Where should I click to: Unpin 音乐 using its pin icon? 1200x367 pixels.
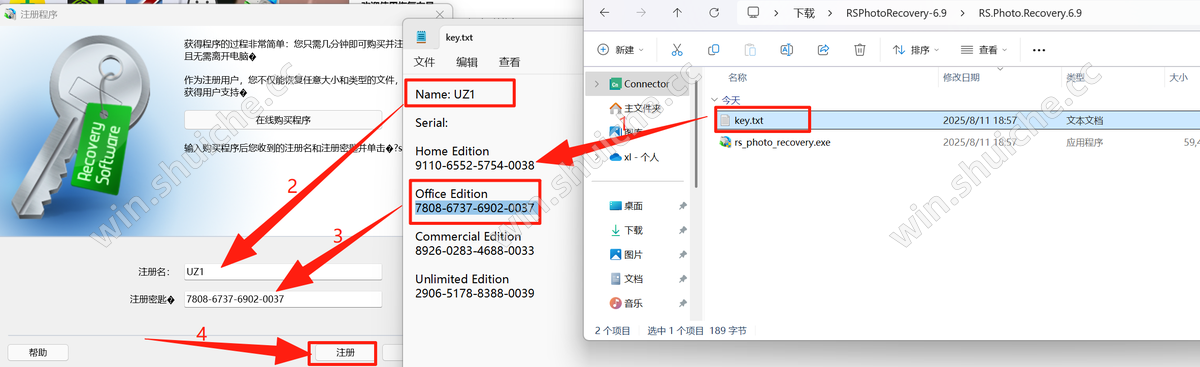coord(682,303)
